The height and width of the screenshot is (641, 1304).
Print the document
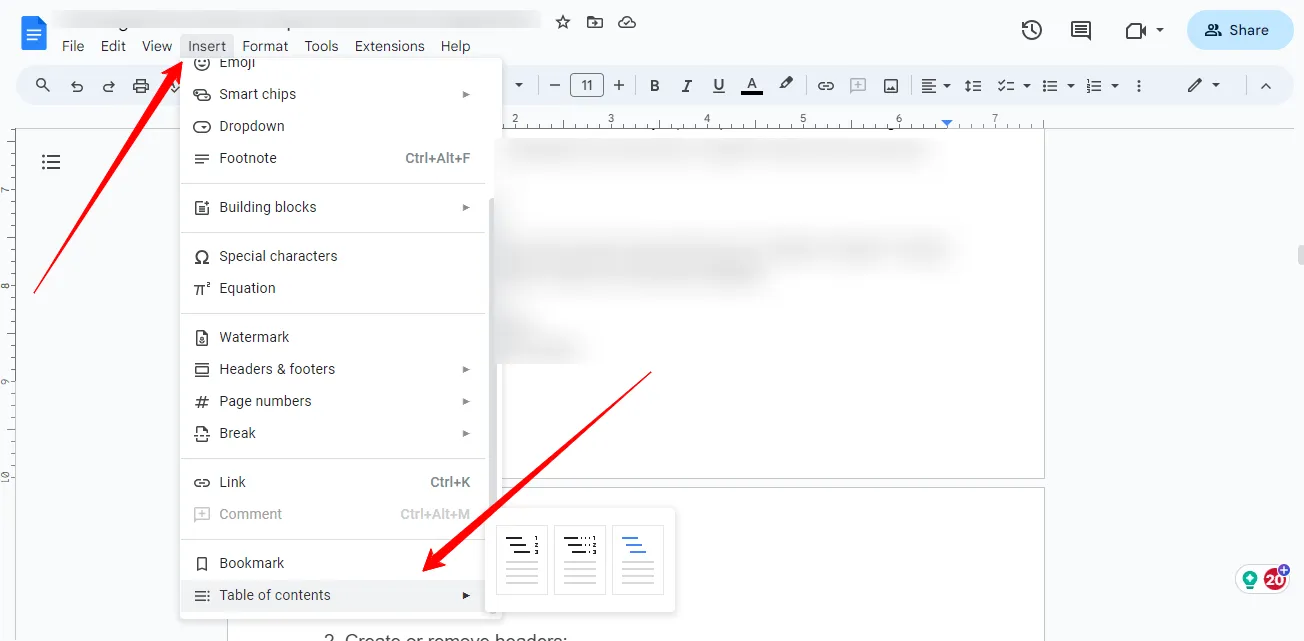coord(140,85)
